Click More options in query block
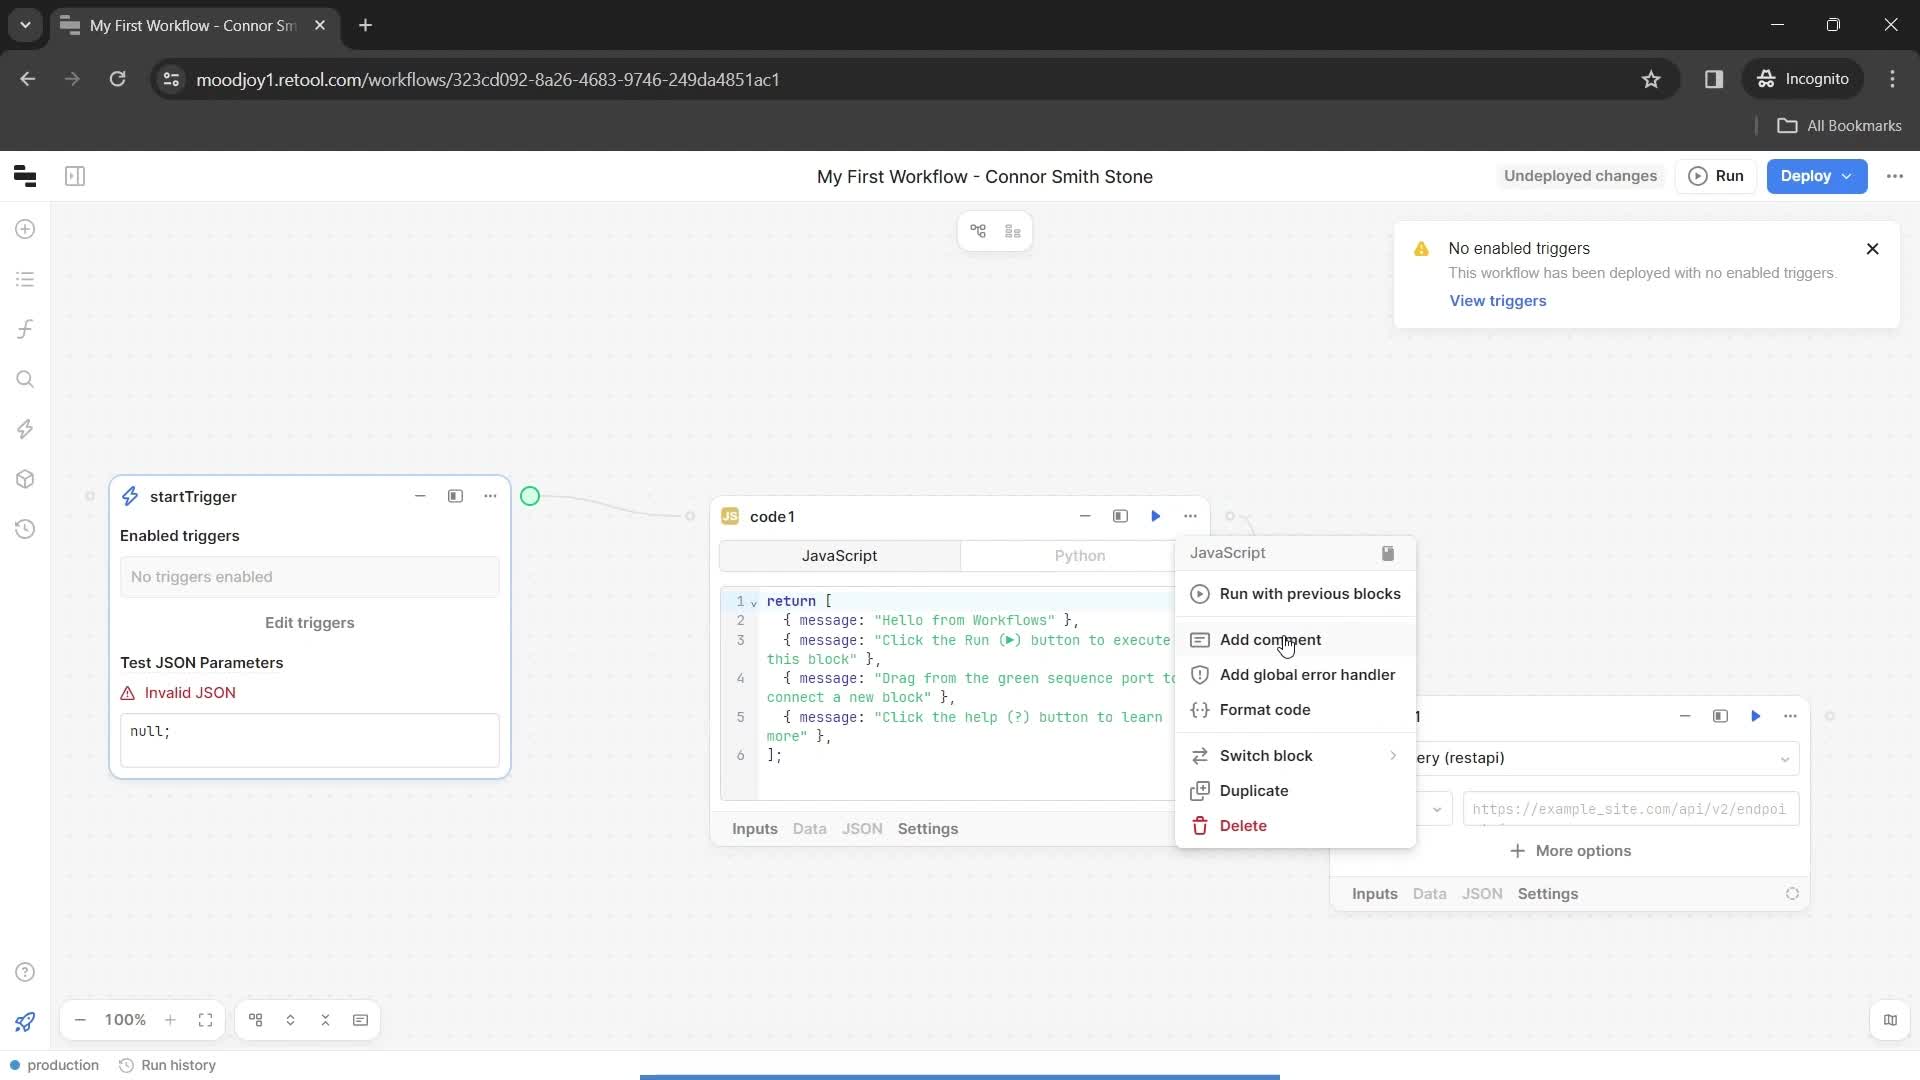The width and height of the screenshot is (1920, 1080). click(1570, 851)
